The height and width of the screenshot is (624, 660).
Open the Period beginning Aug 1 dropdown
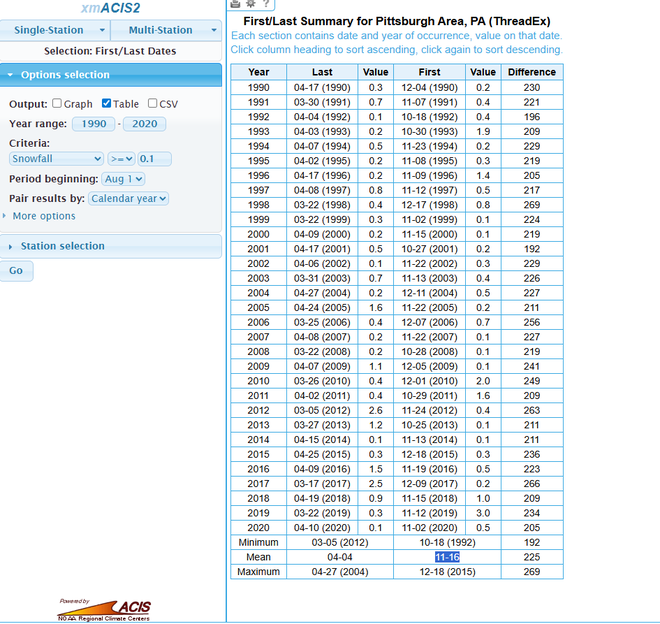124,178
